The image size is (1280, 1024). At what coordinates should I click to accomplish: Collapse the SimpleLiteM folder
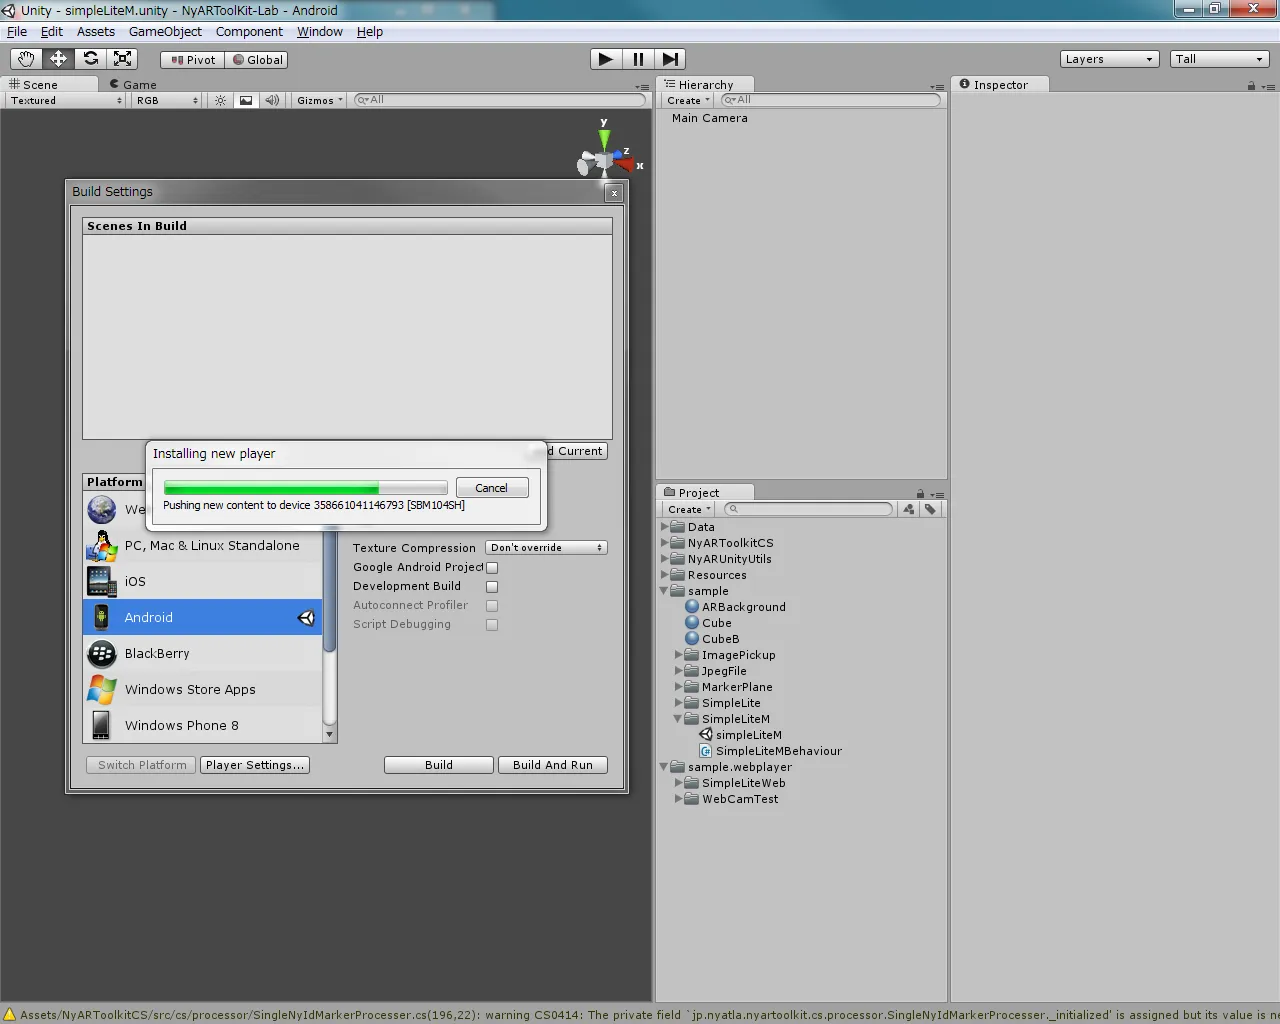pos(679,719)
